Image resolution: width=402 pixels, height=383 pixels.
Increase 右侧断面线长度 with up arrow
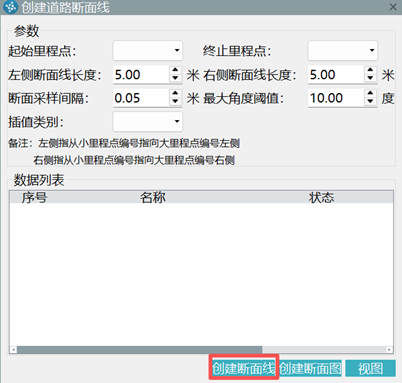pyautogui.click(x=370, y=70)
